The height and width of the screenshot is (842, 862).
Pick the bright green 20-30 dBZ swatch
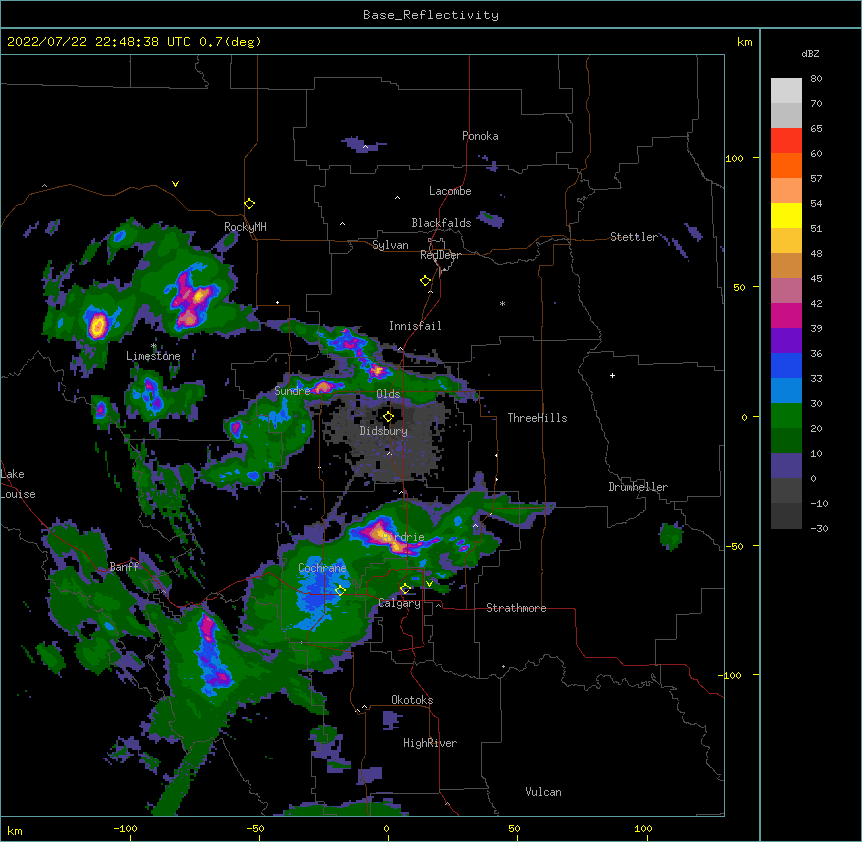pyautogui.click(x=786, y=416)
